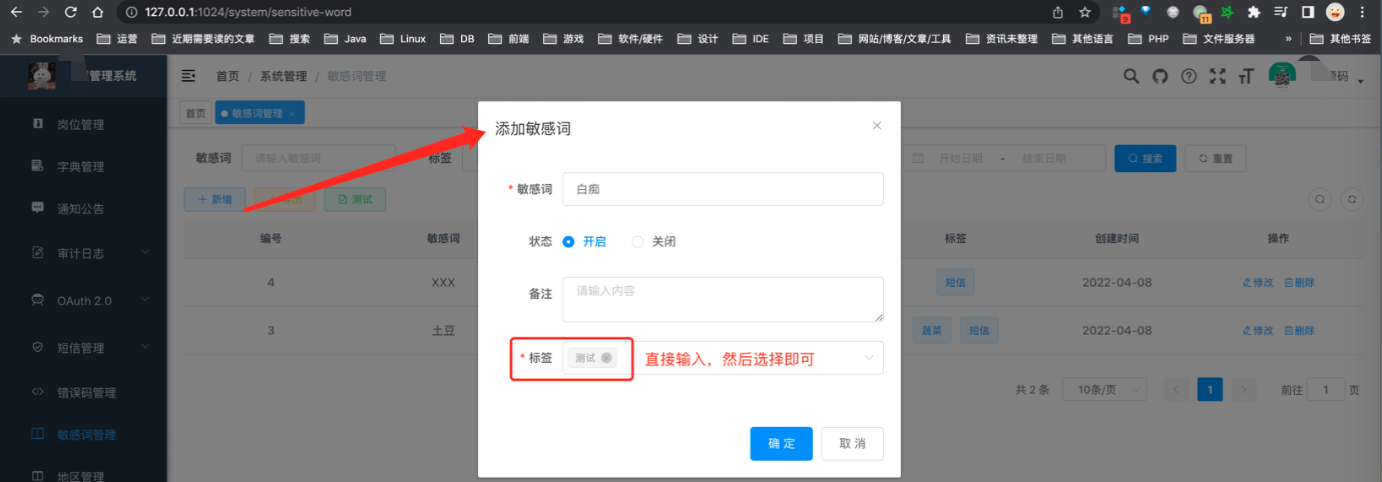Click 修改 link in the 土豆 row

click(x=1258, y=330)
